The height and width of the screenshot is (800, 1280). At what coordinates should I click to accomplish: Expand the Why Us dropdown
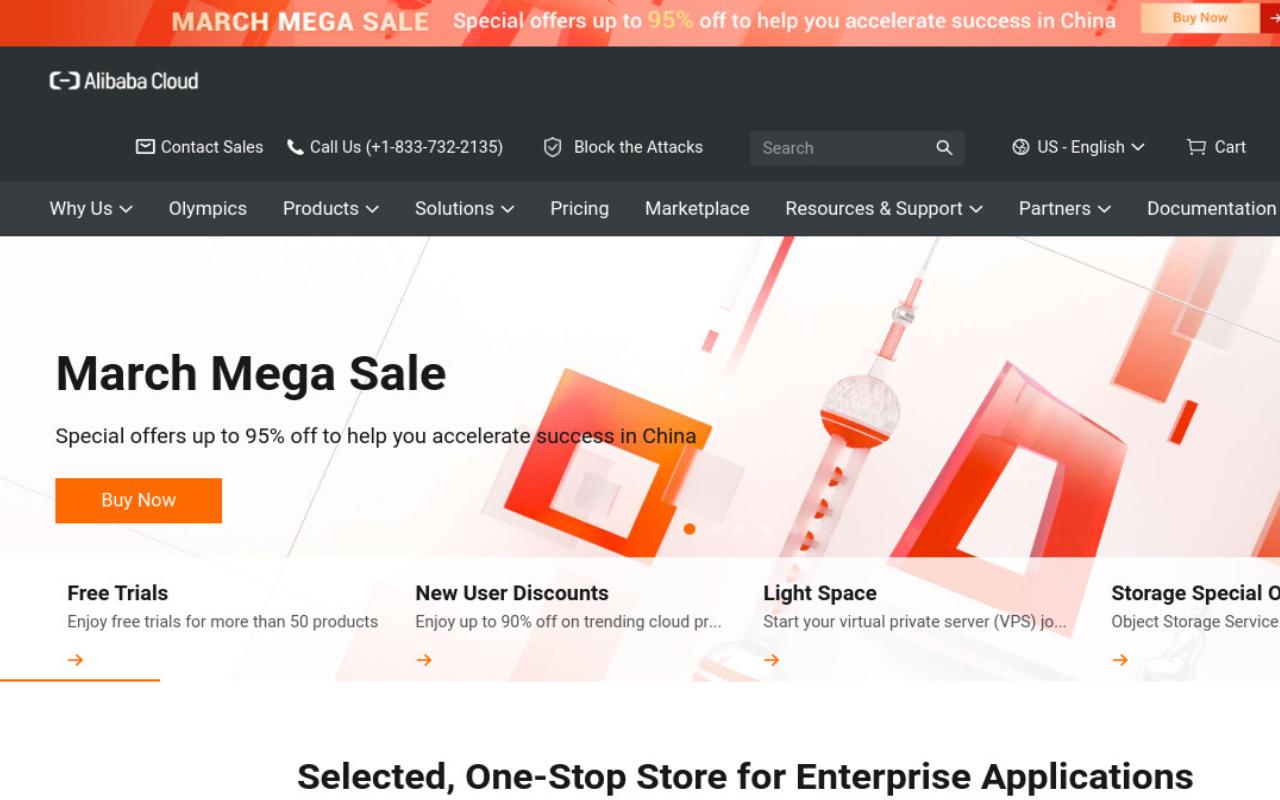(91, 208)
